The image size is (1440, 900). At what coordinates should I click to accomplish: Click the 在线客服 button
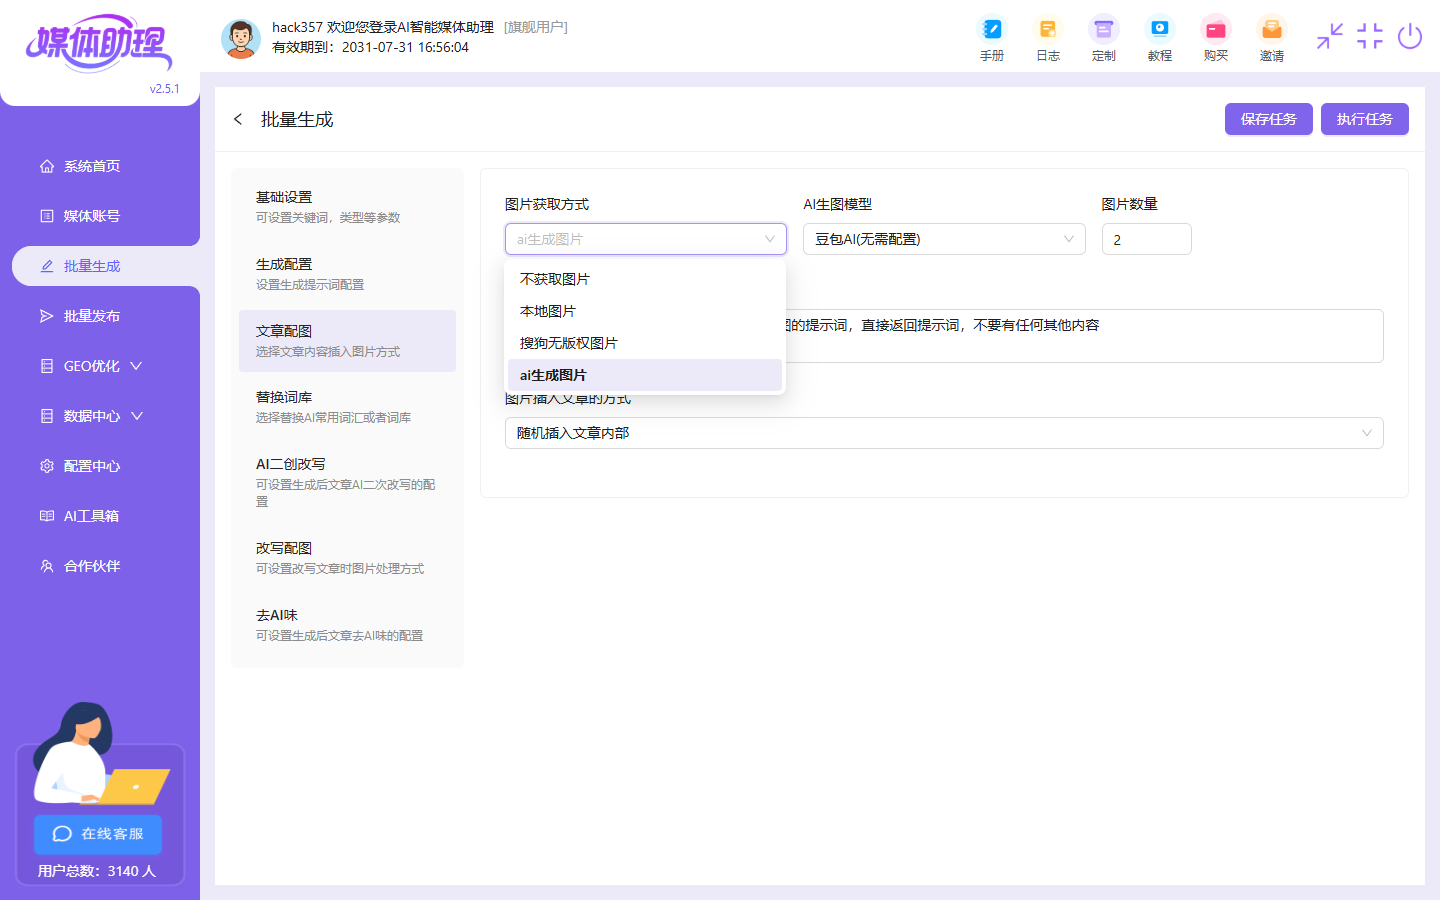click(x=98, y=834)
